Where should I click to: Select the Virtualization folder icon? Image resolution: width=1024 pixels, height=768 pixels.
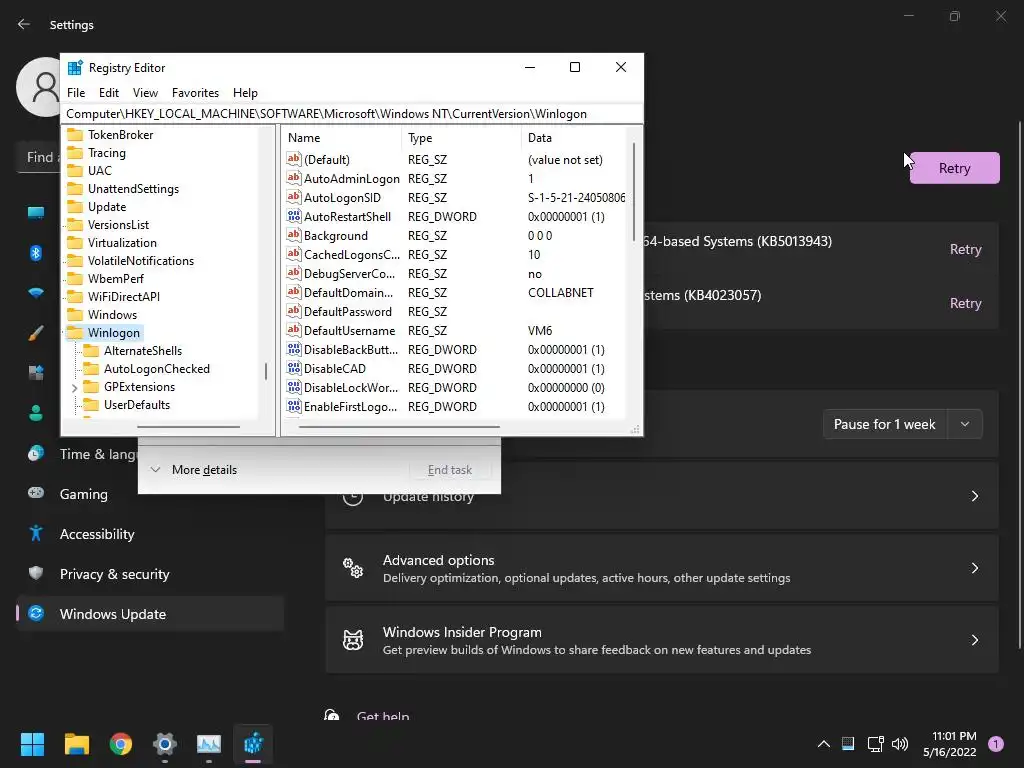(76, 242)
